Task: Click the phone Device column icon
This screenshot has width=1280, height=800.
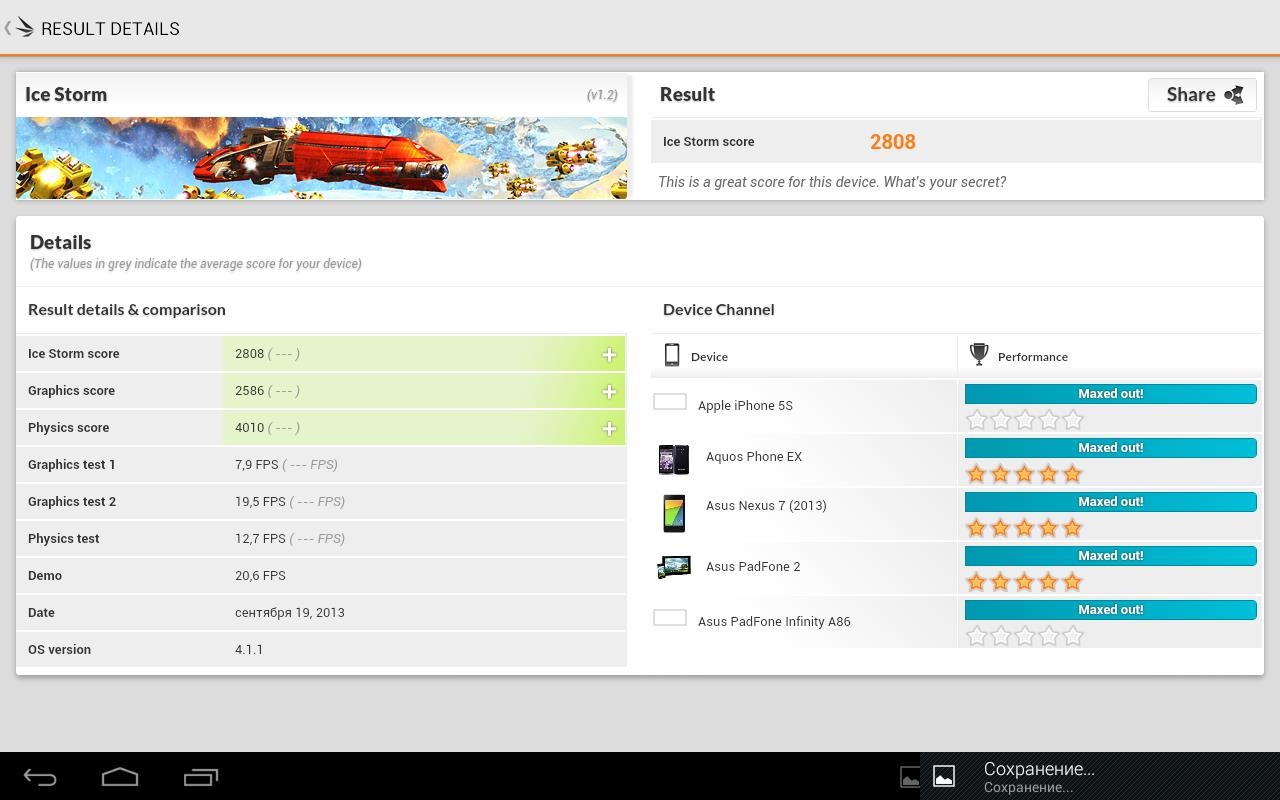Action: (672, 355)
